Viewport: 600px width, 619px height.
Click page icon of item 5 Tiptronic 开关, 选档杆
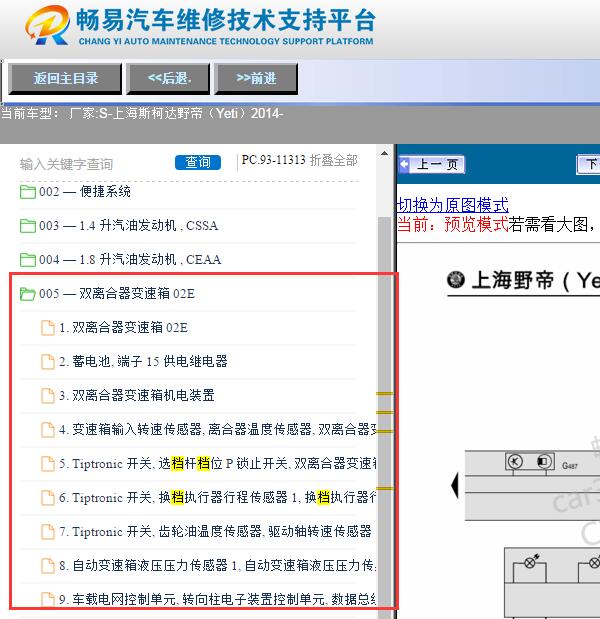point(48,464)
